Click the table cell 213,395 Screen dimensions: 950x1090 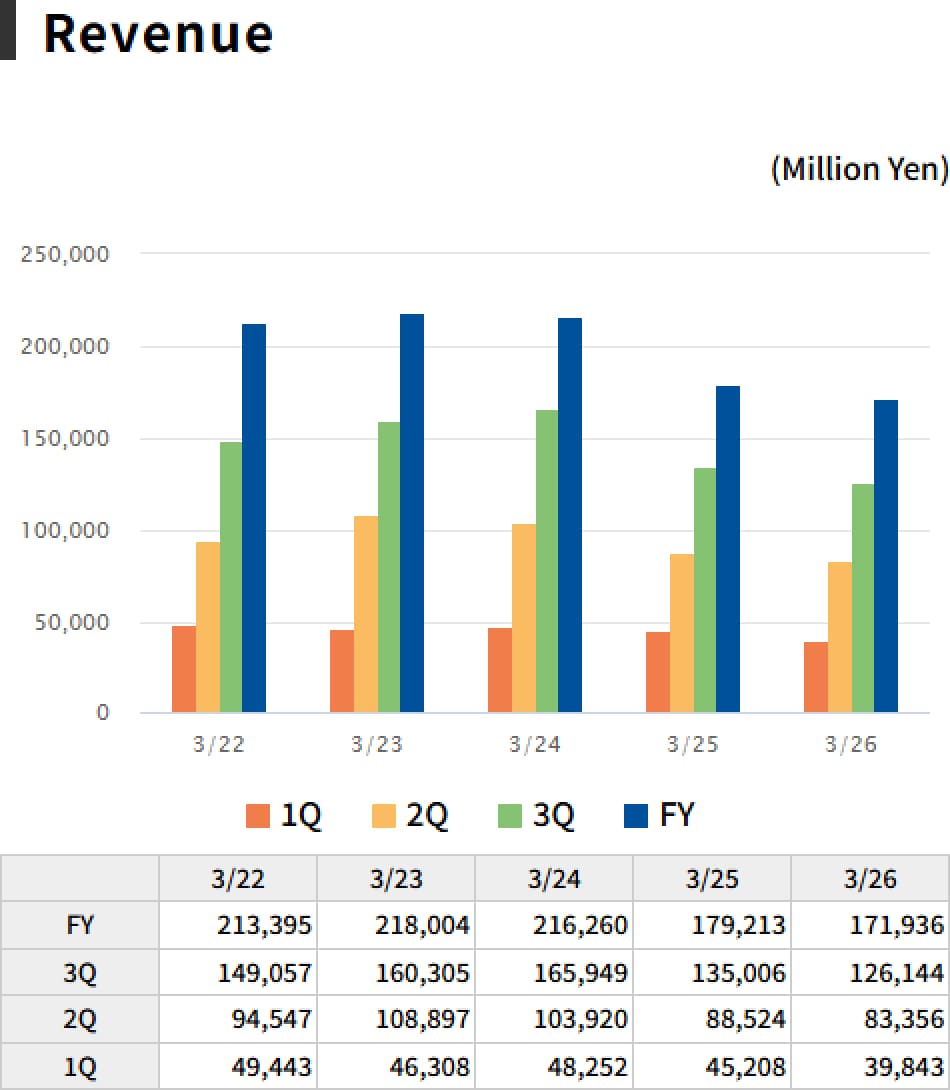coord(238,925)
